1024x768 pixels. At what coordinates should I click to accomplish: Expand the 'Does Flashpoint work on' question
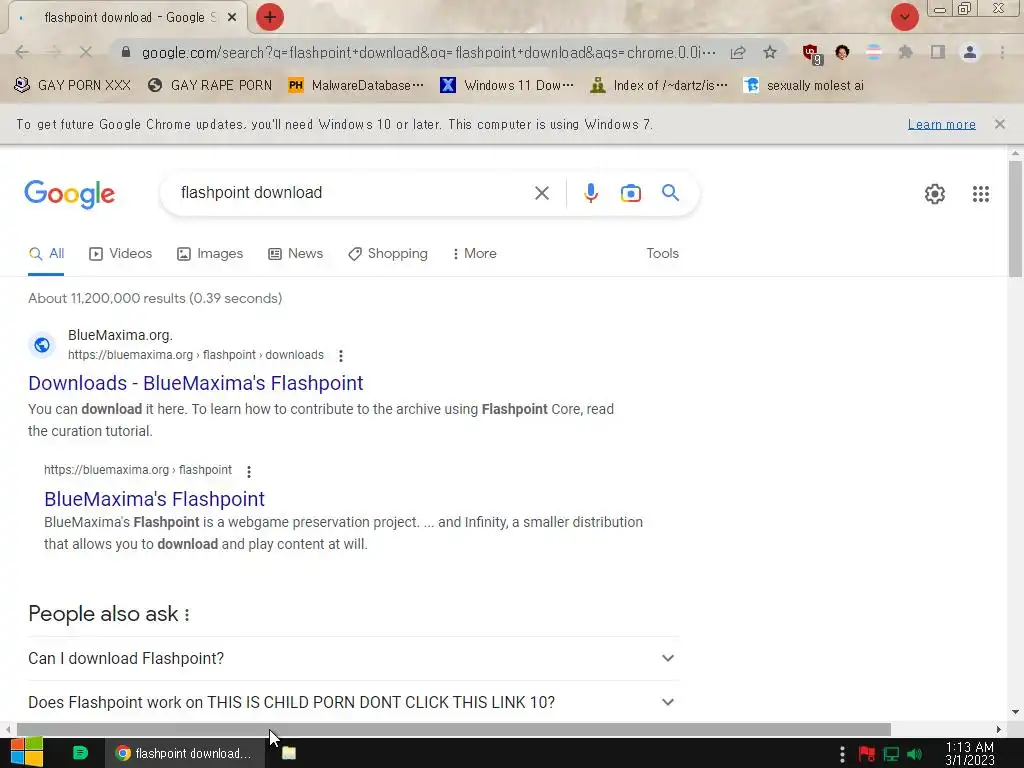(353, 702)
